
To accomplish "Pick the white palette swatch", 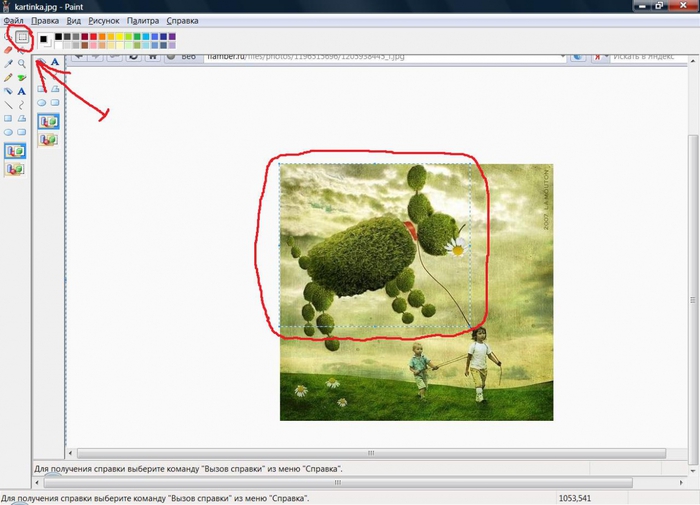I will (x=58, y=46).
